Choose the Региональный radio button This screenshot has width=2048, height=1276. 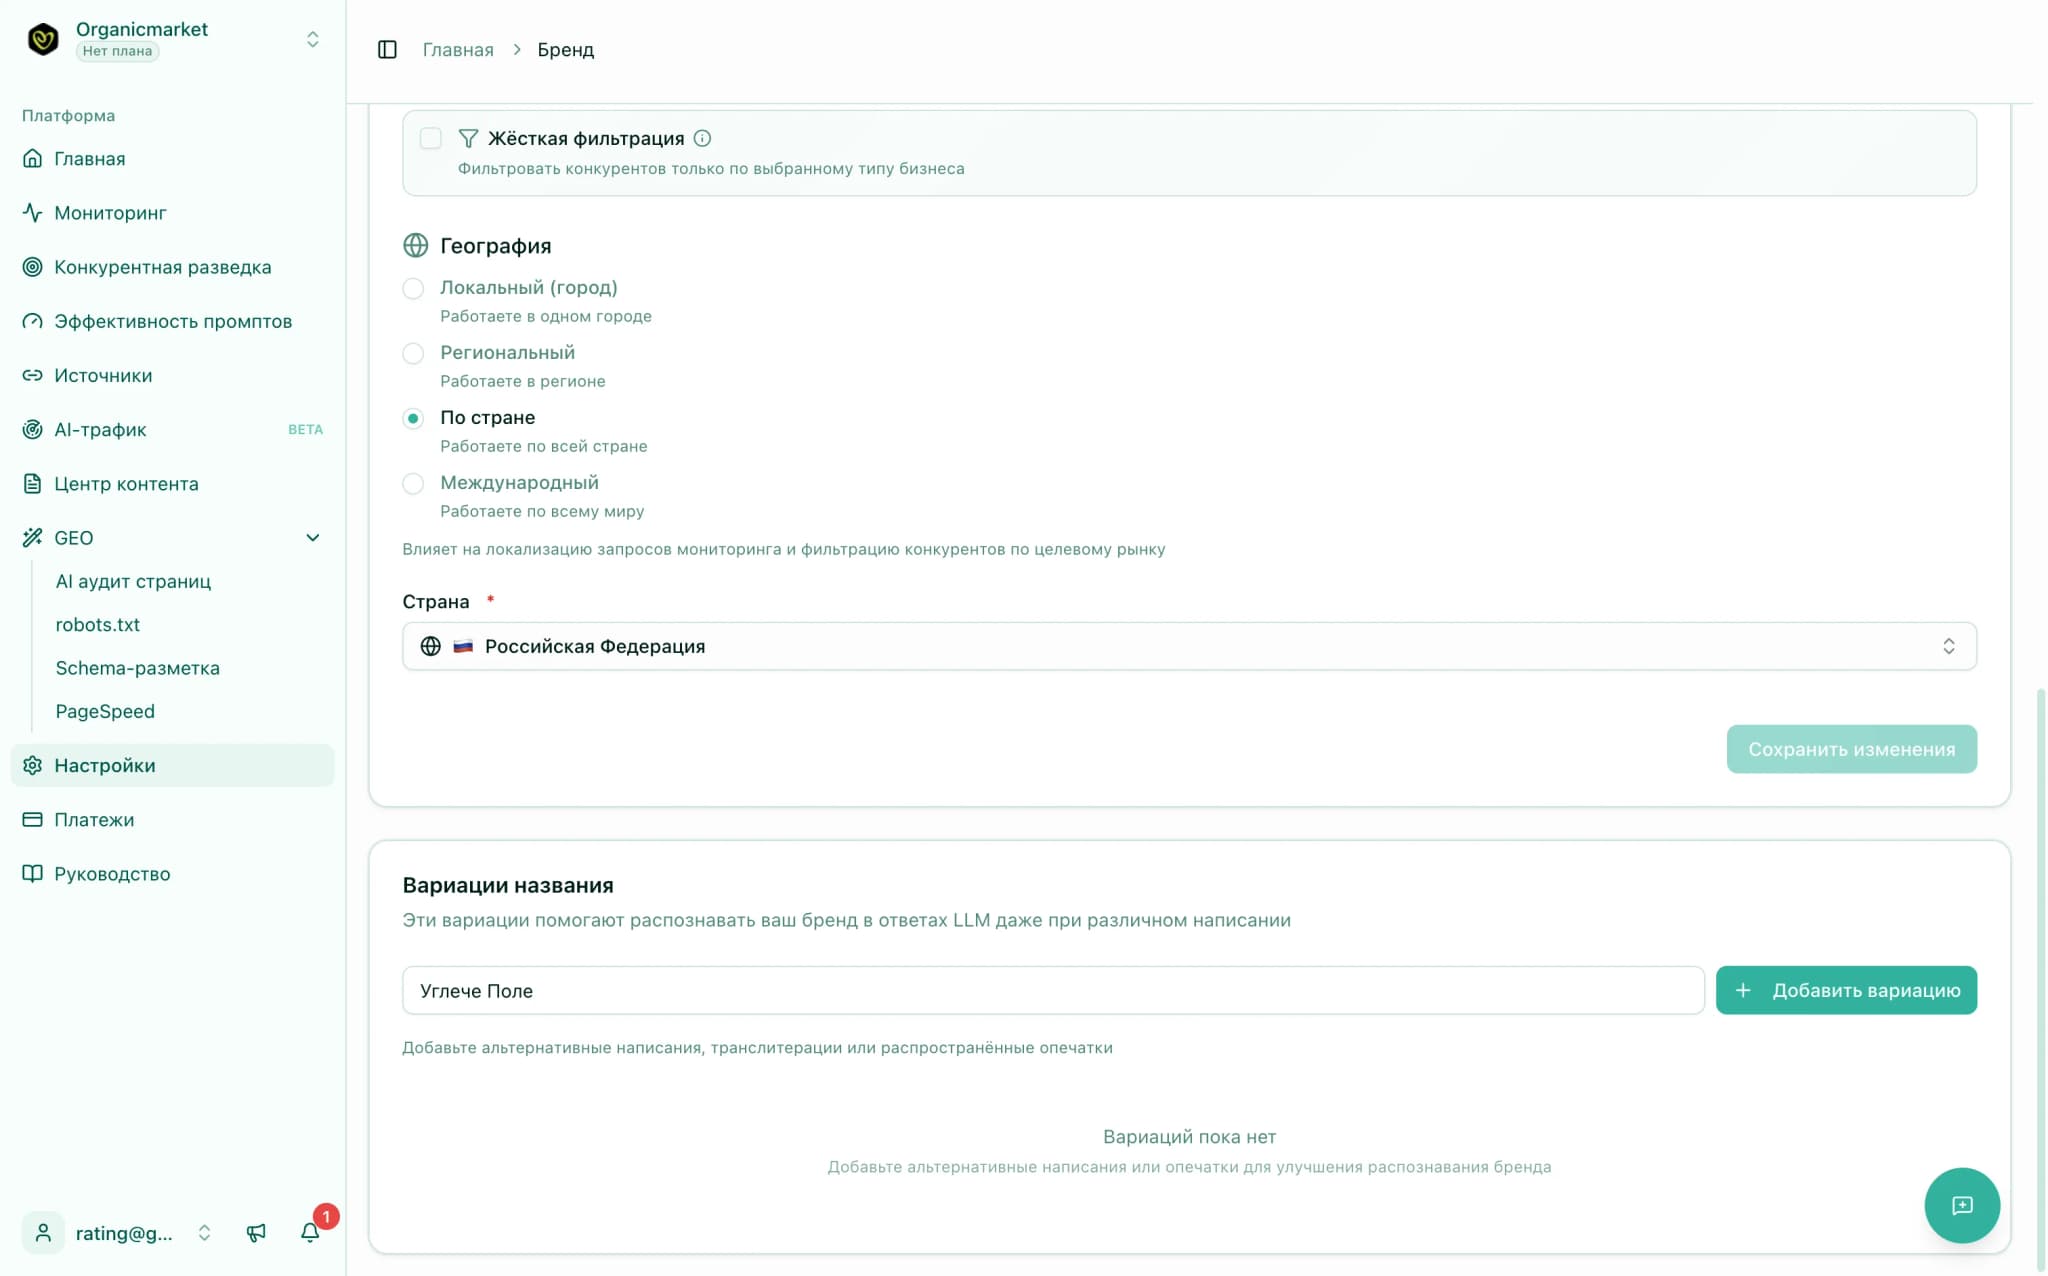click(413, 353)
